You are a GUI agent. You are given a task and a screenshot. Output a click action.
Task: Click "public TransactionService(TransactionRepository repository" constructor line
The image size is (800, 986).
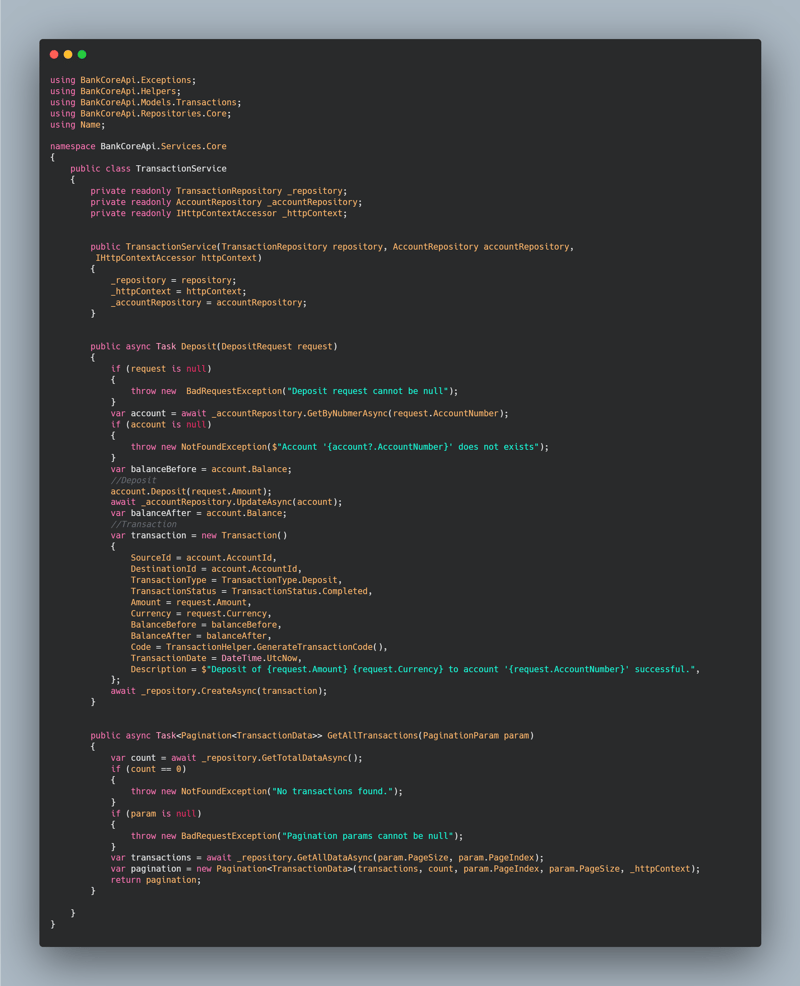pos(332,247)
